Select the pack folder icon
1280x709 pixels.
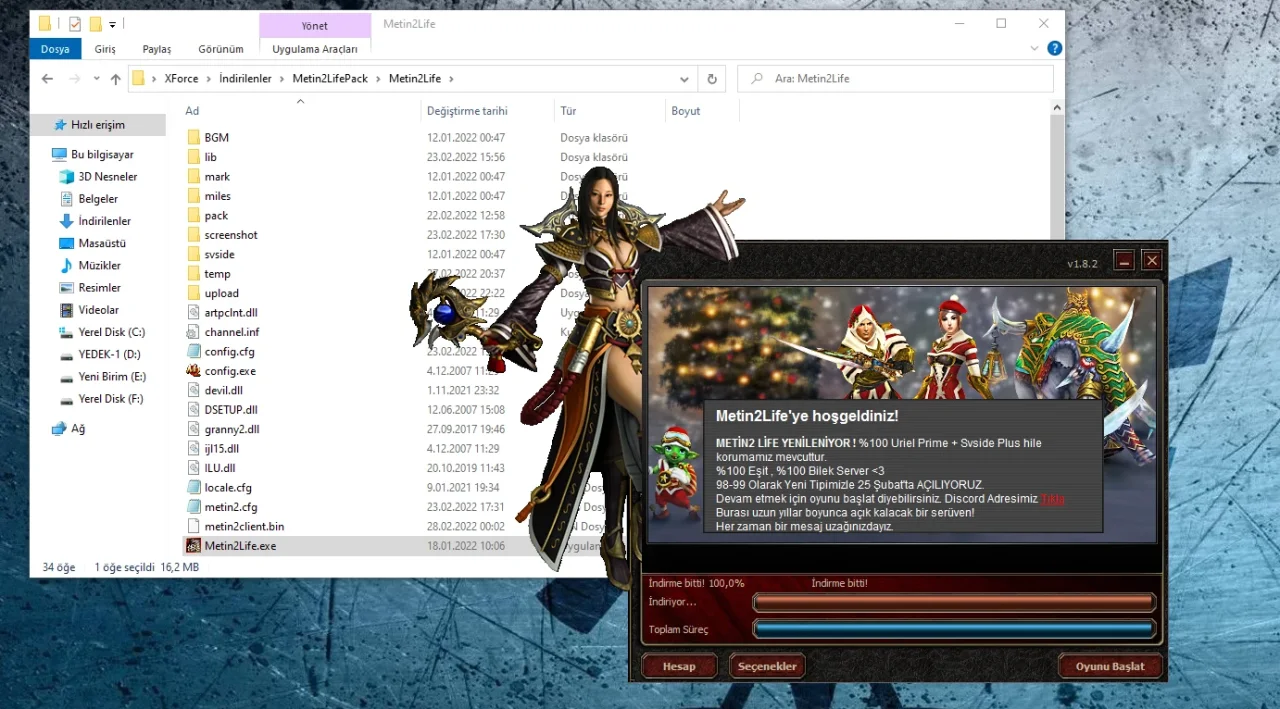pos(194,215)
